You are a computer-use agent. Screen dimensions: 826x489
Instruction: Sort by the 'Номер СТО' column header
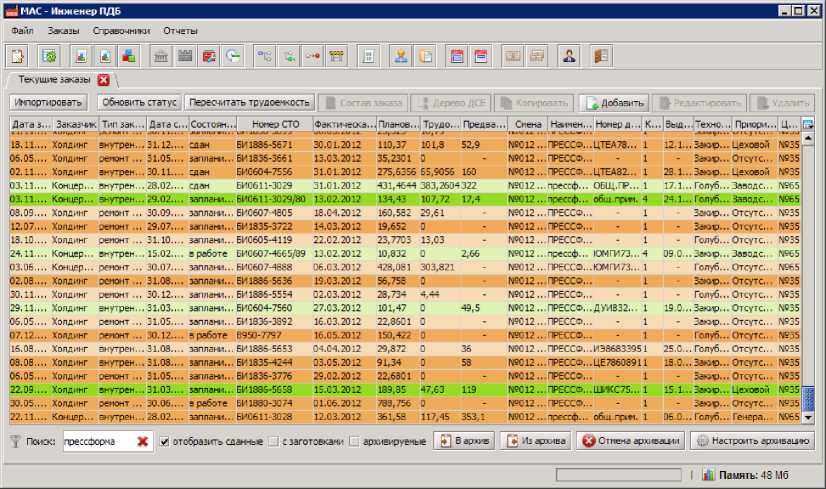tap(274, 125)
